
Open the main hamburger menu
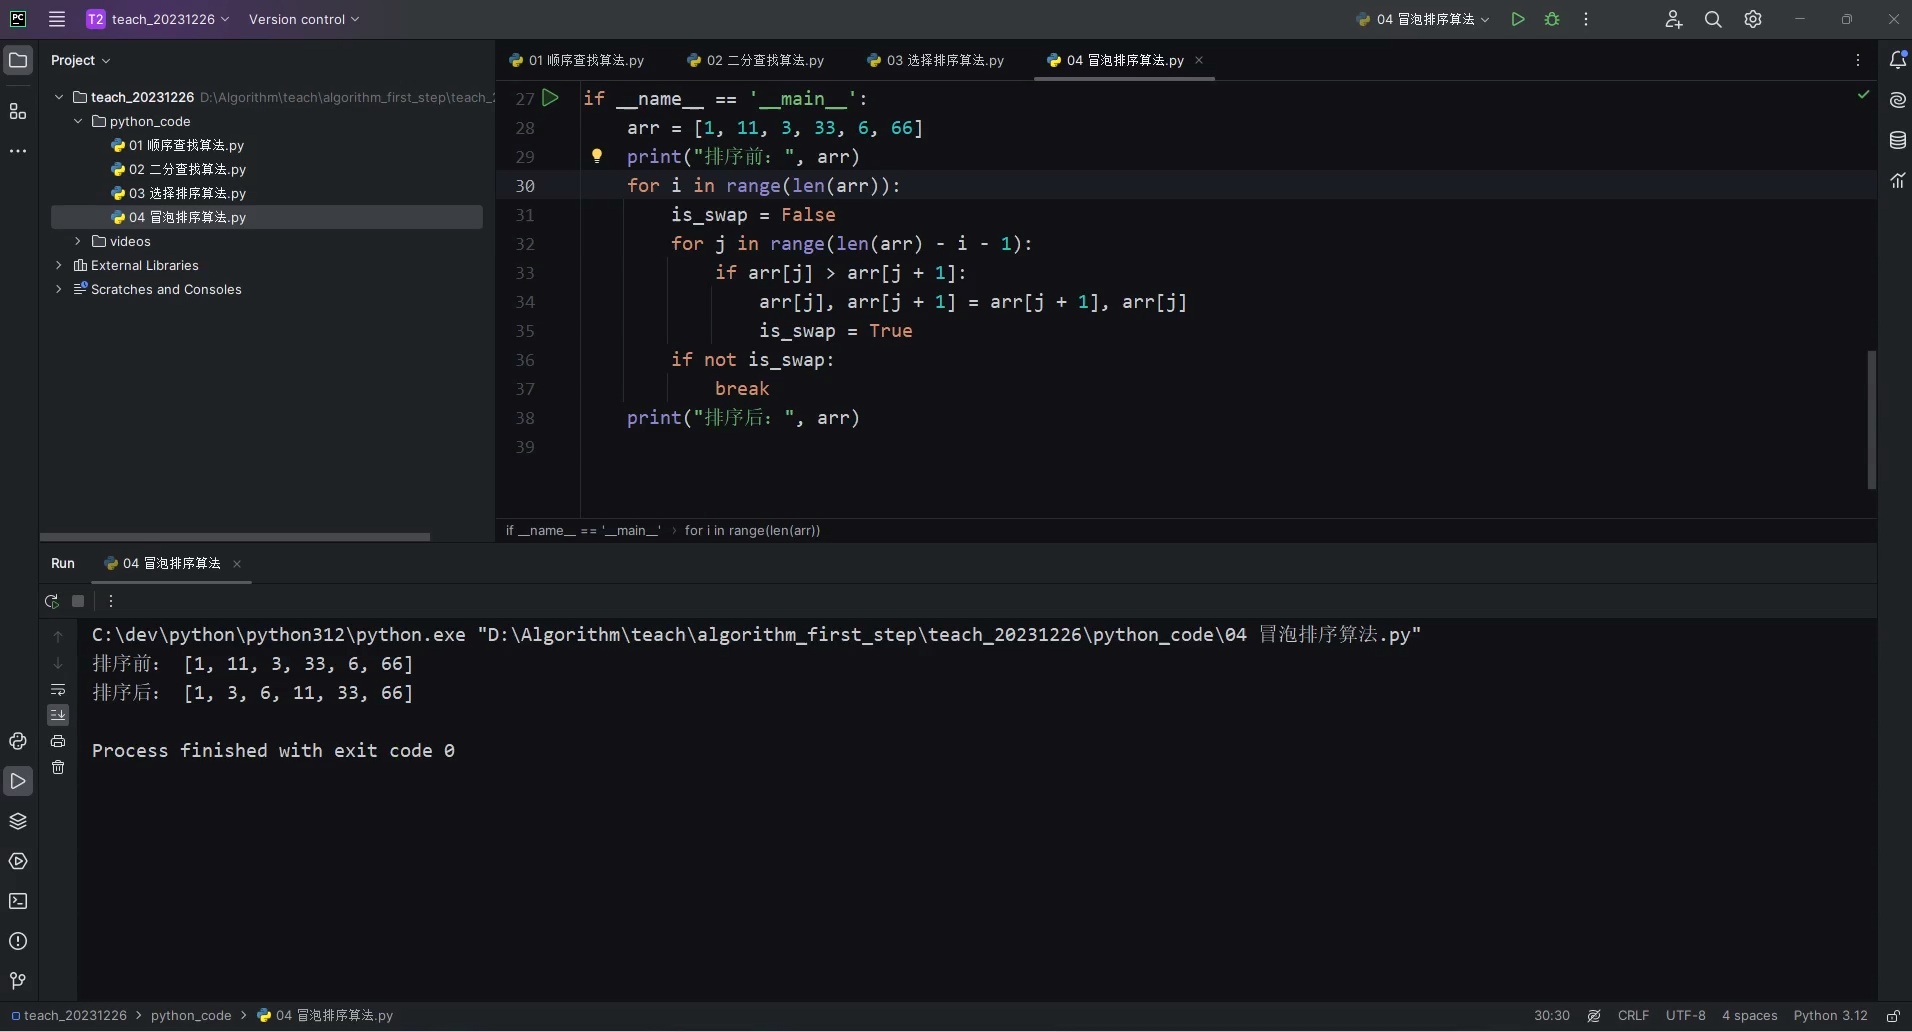[56, 19]
